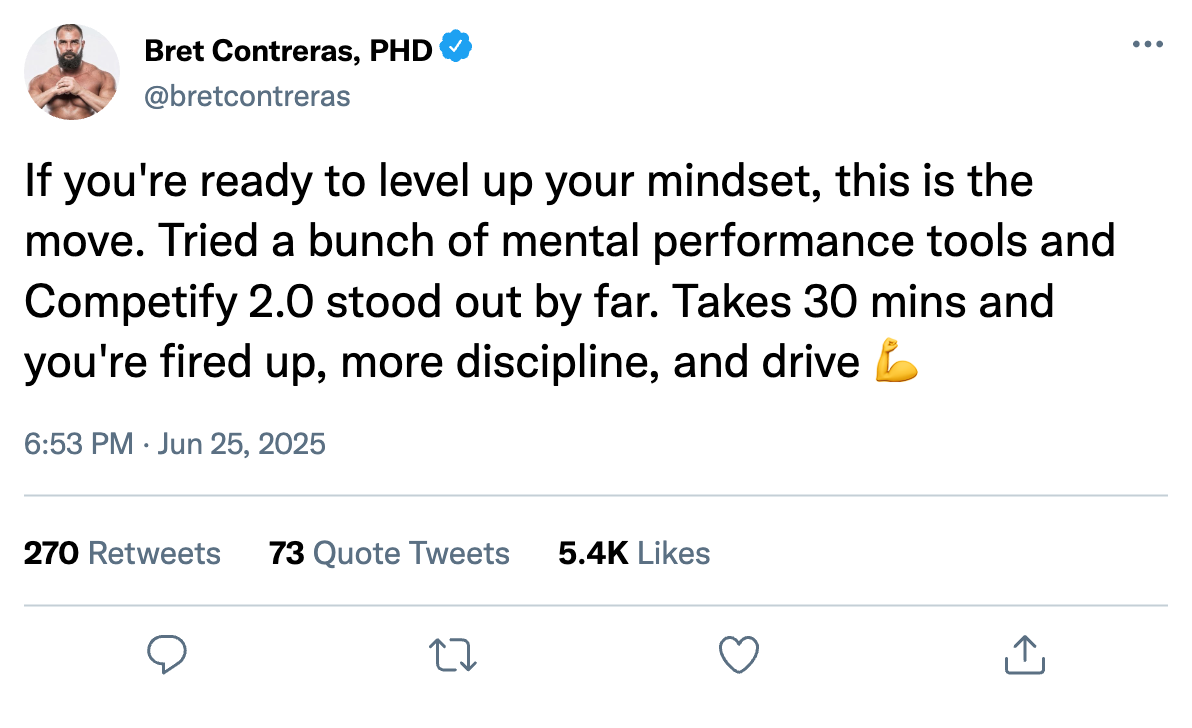Click the Jun 25, 2025 date

coord(241,444)
